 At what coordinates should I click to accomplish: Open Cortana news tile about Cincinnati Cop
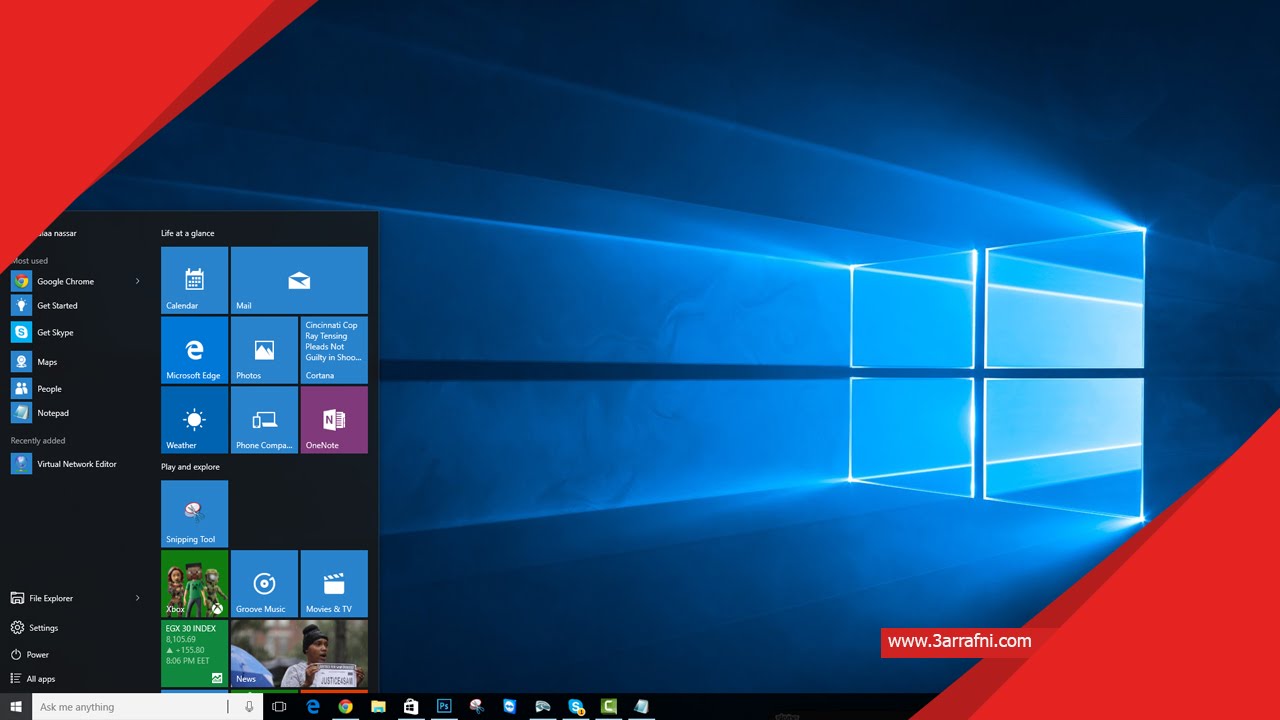[x=334, y=350]
